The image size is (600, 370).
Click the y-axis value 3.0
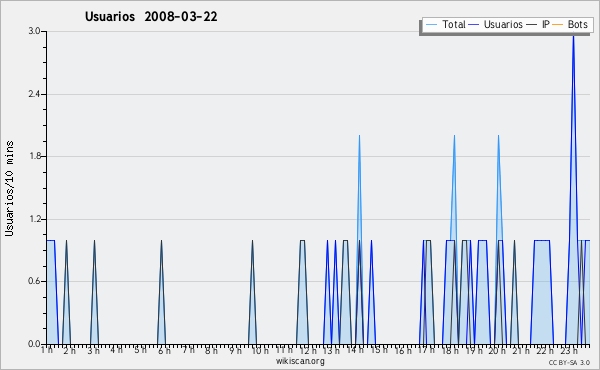[34, 31]
